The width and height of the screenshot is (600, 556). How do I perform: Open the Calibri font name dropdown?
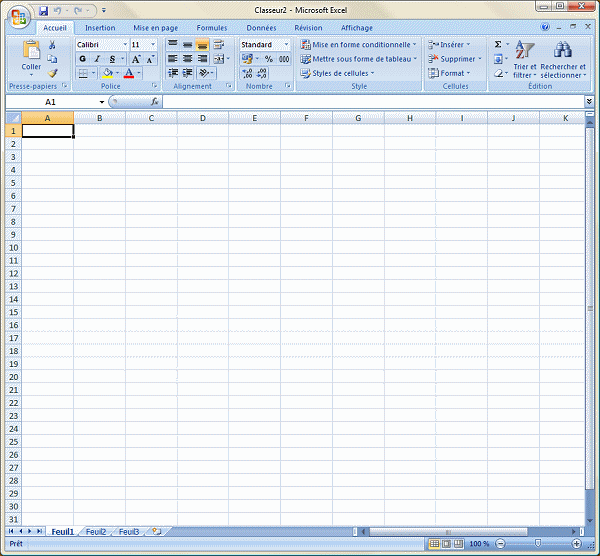(125, 45)
